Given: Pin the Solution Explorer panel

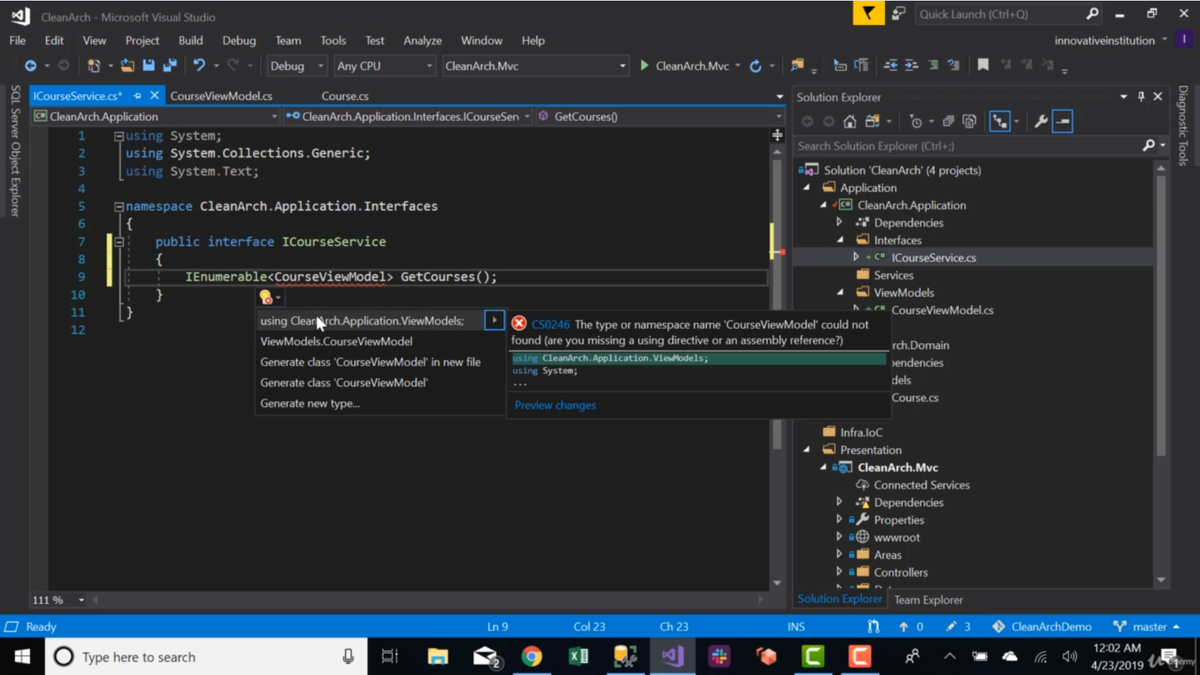Looking at the screenshot, I should 1141,97.
